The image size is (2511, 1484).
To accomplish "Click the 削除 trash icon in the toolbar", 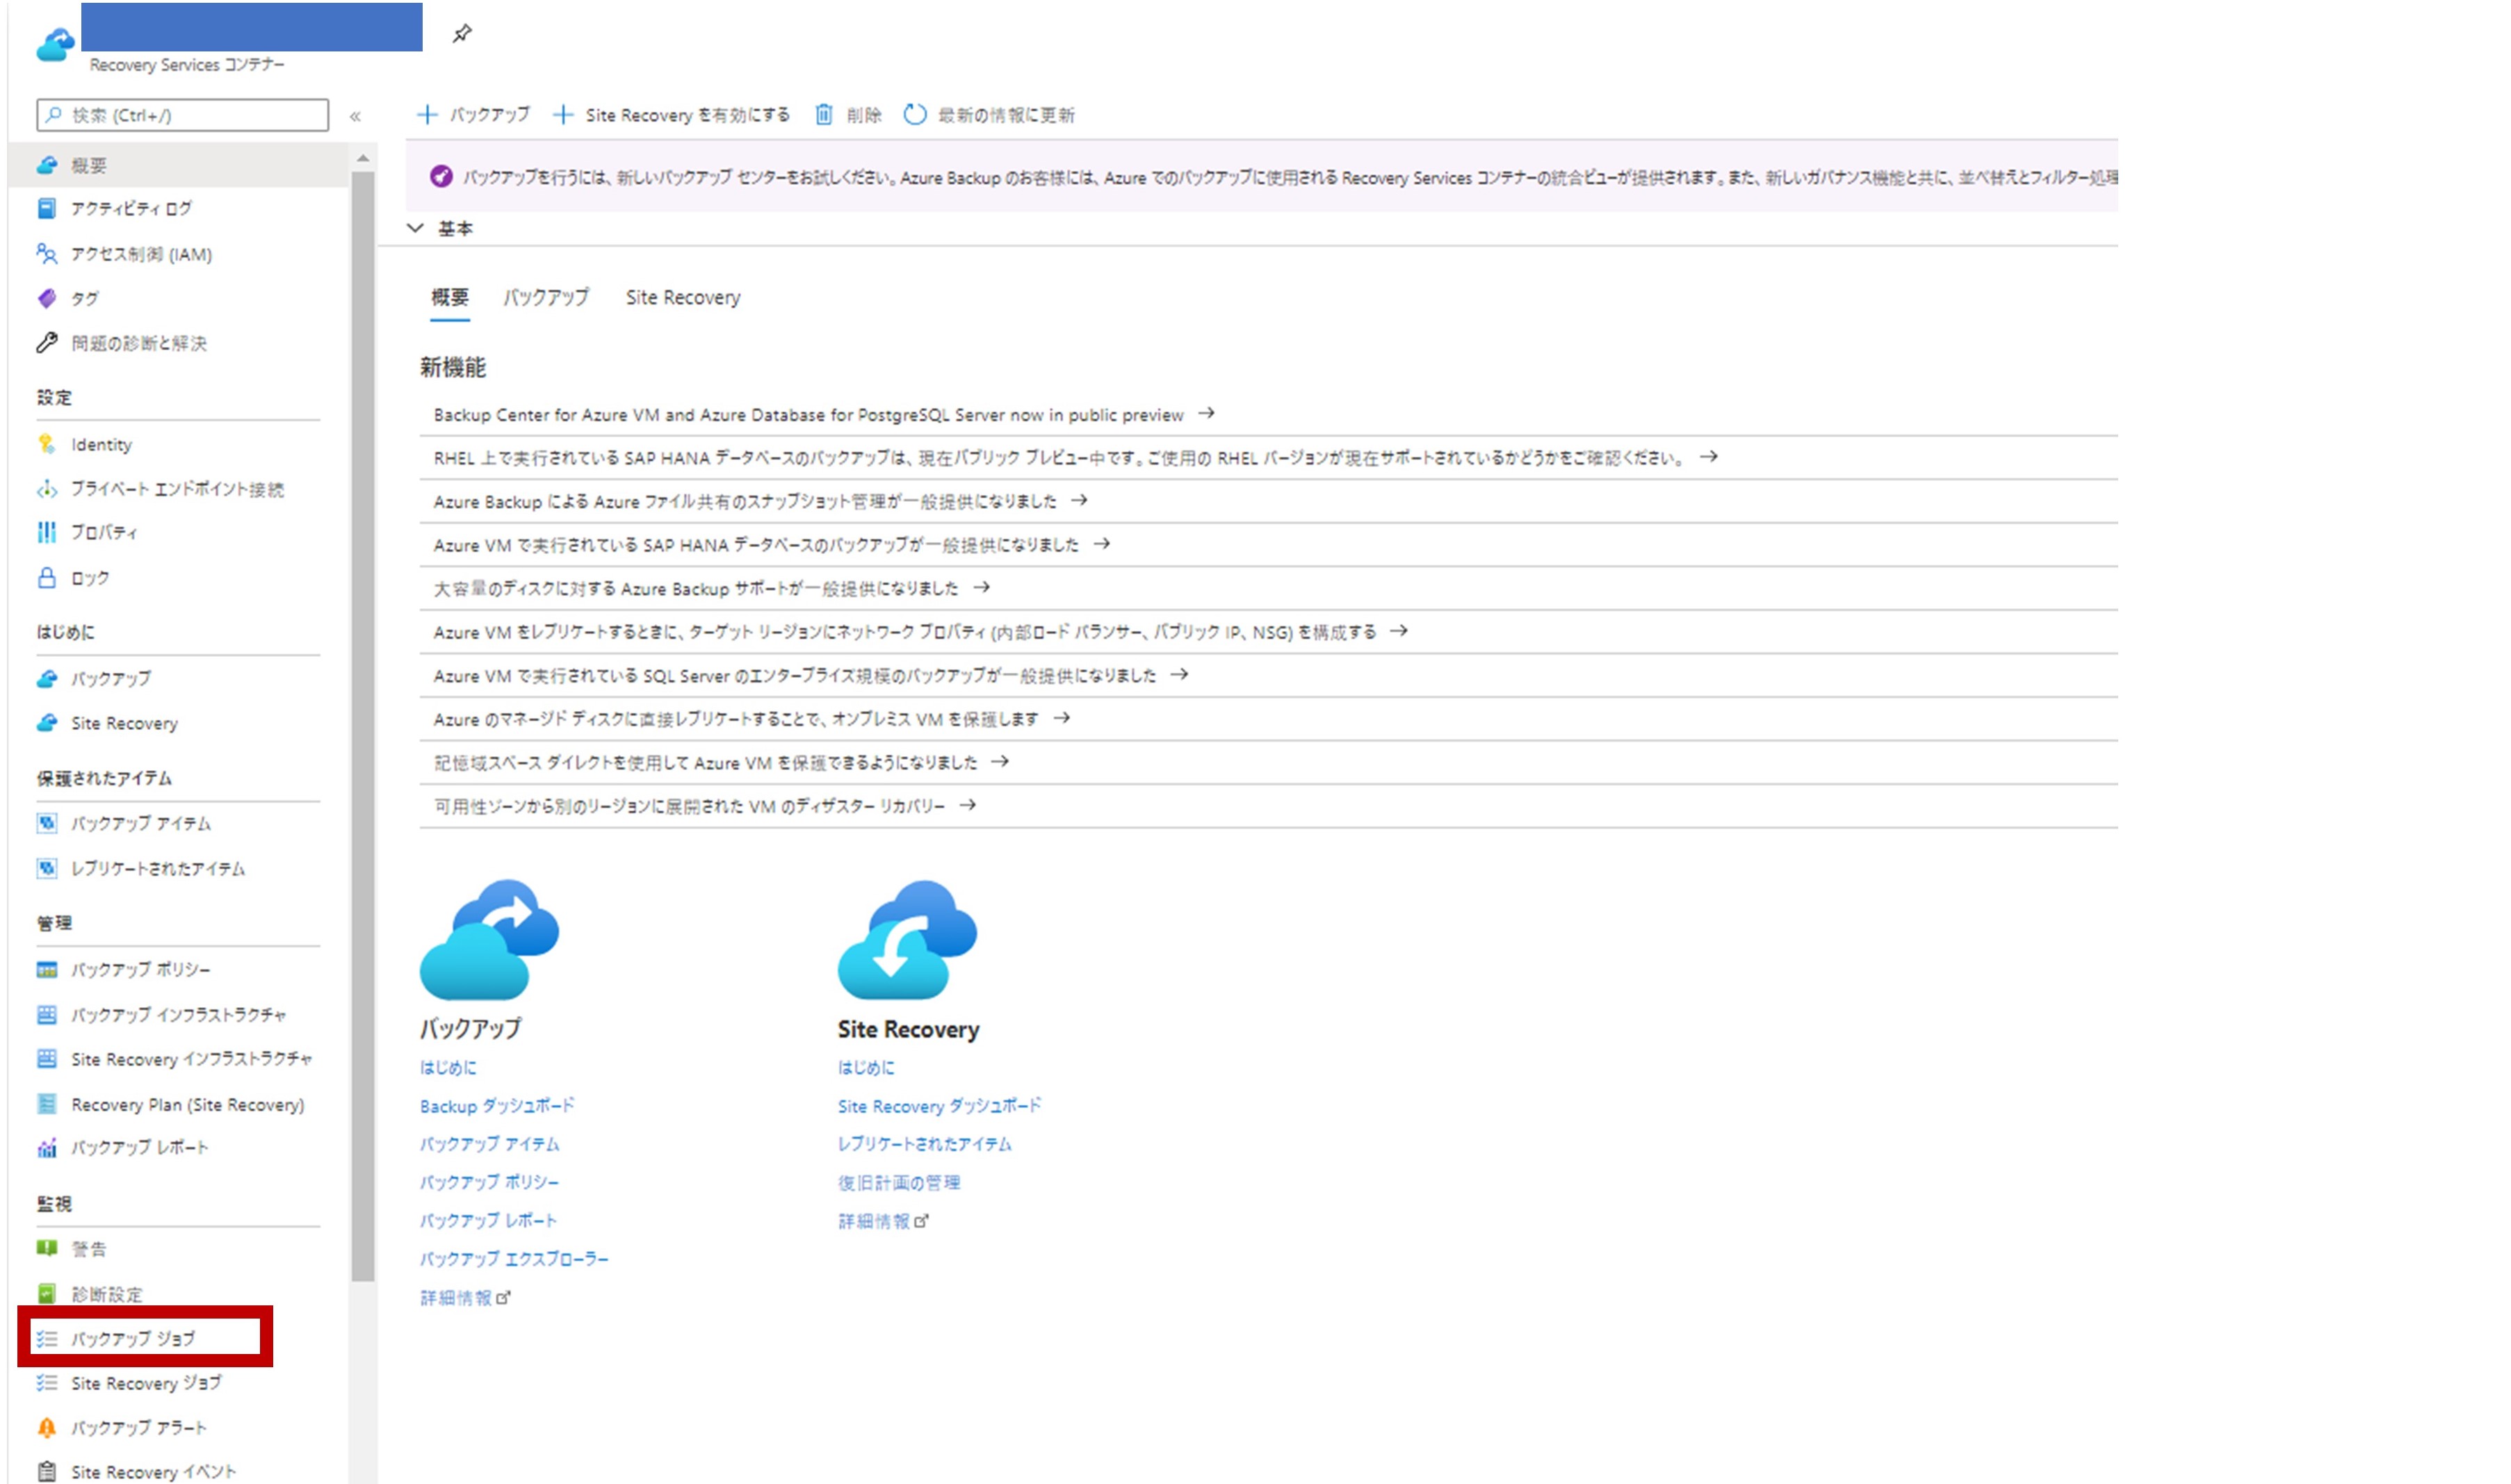I will click(823, 115).
